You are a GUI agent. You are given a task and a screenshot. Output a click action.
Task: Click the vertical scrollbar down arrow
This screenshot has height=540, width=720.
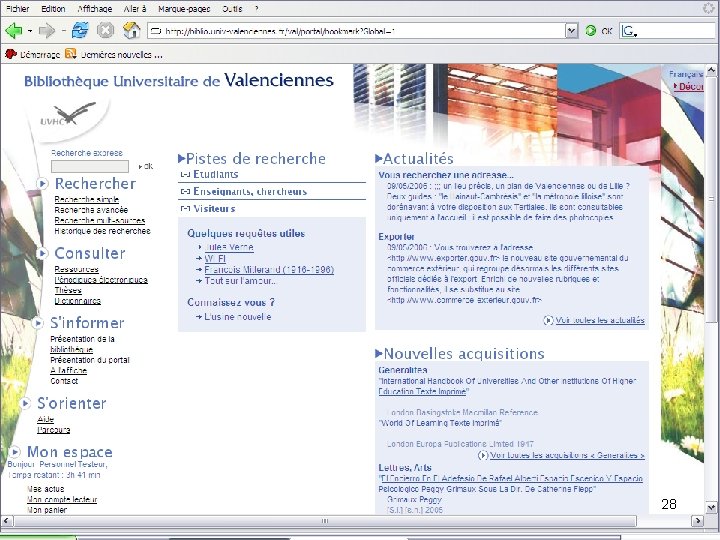(x=711, y=507)
